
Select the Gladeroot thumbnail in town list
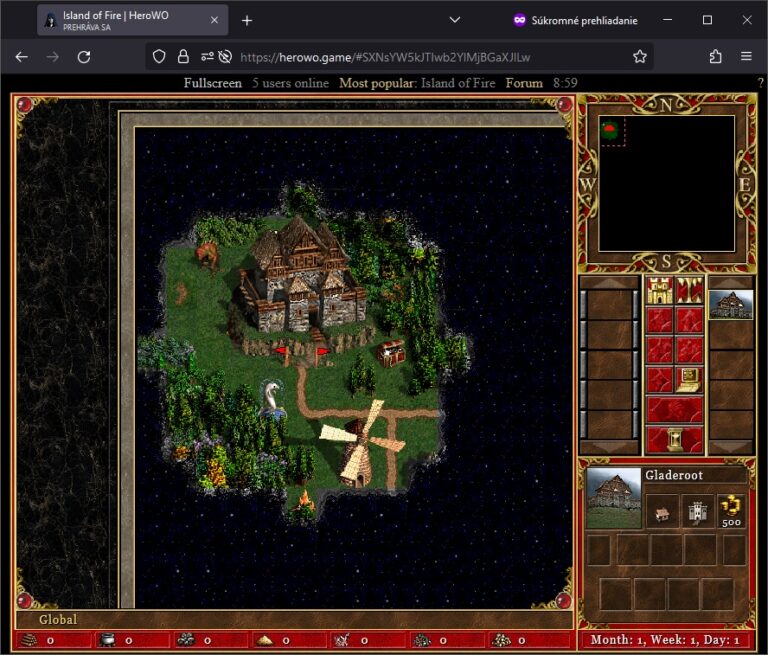coord(731,304)
